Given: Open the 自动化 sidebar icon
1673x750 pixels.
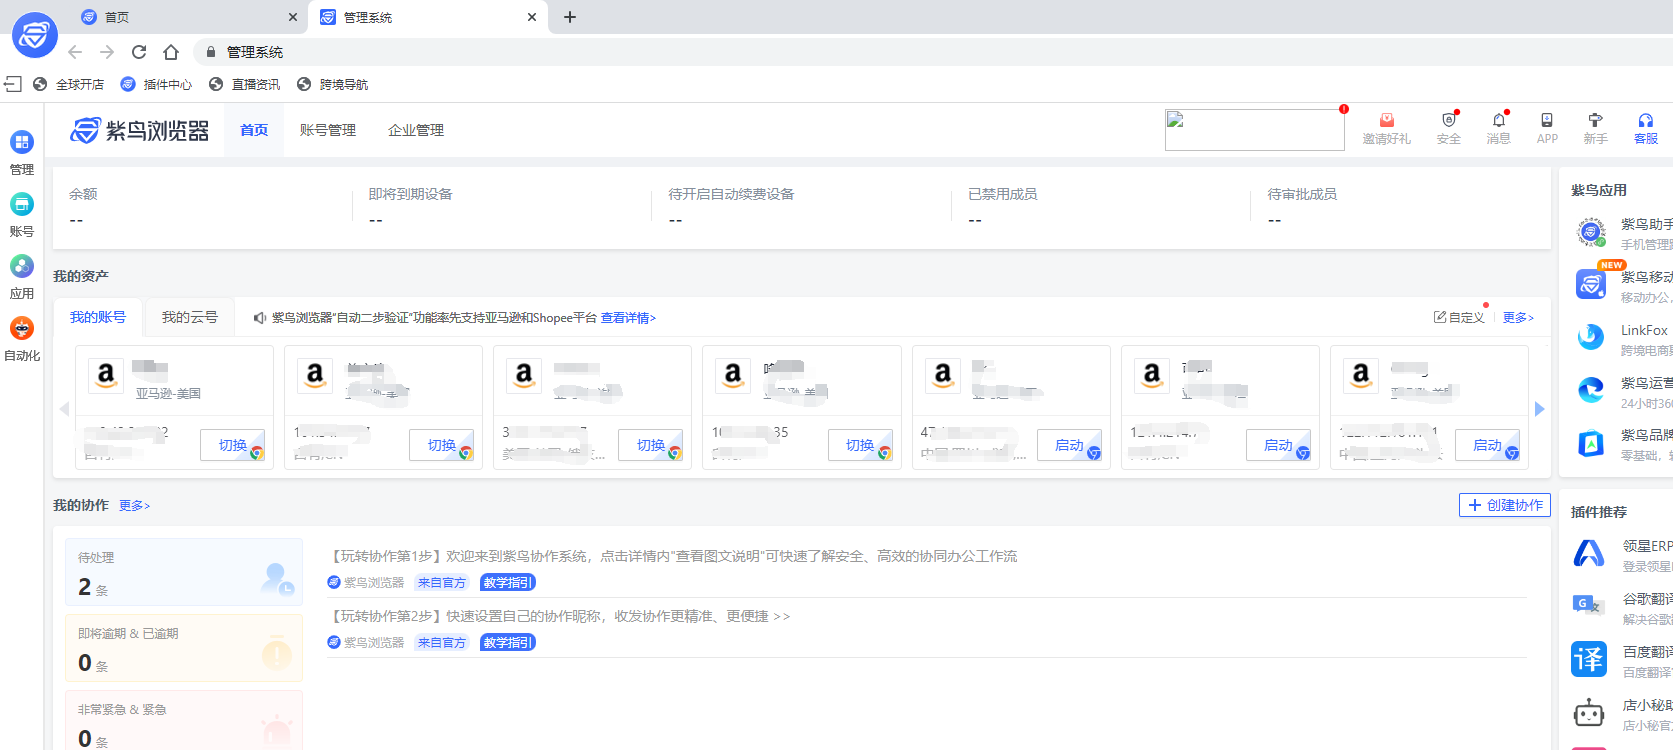Looking at the screenshot, I should pos(22,329).
